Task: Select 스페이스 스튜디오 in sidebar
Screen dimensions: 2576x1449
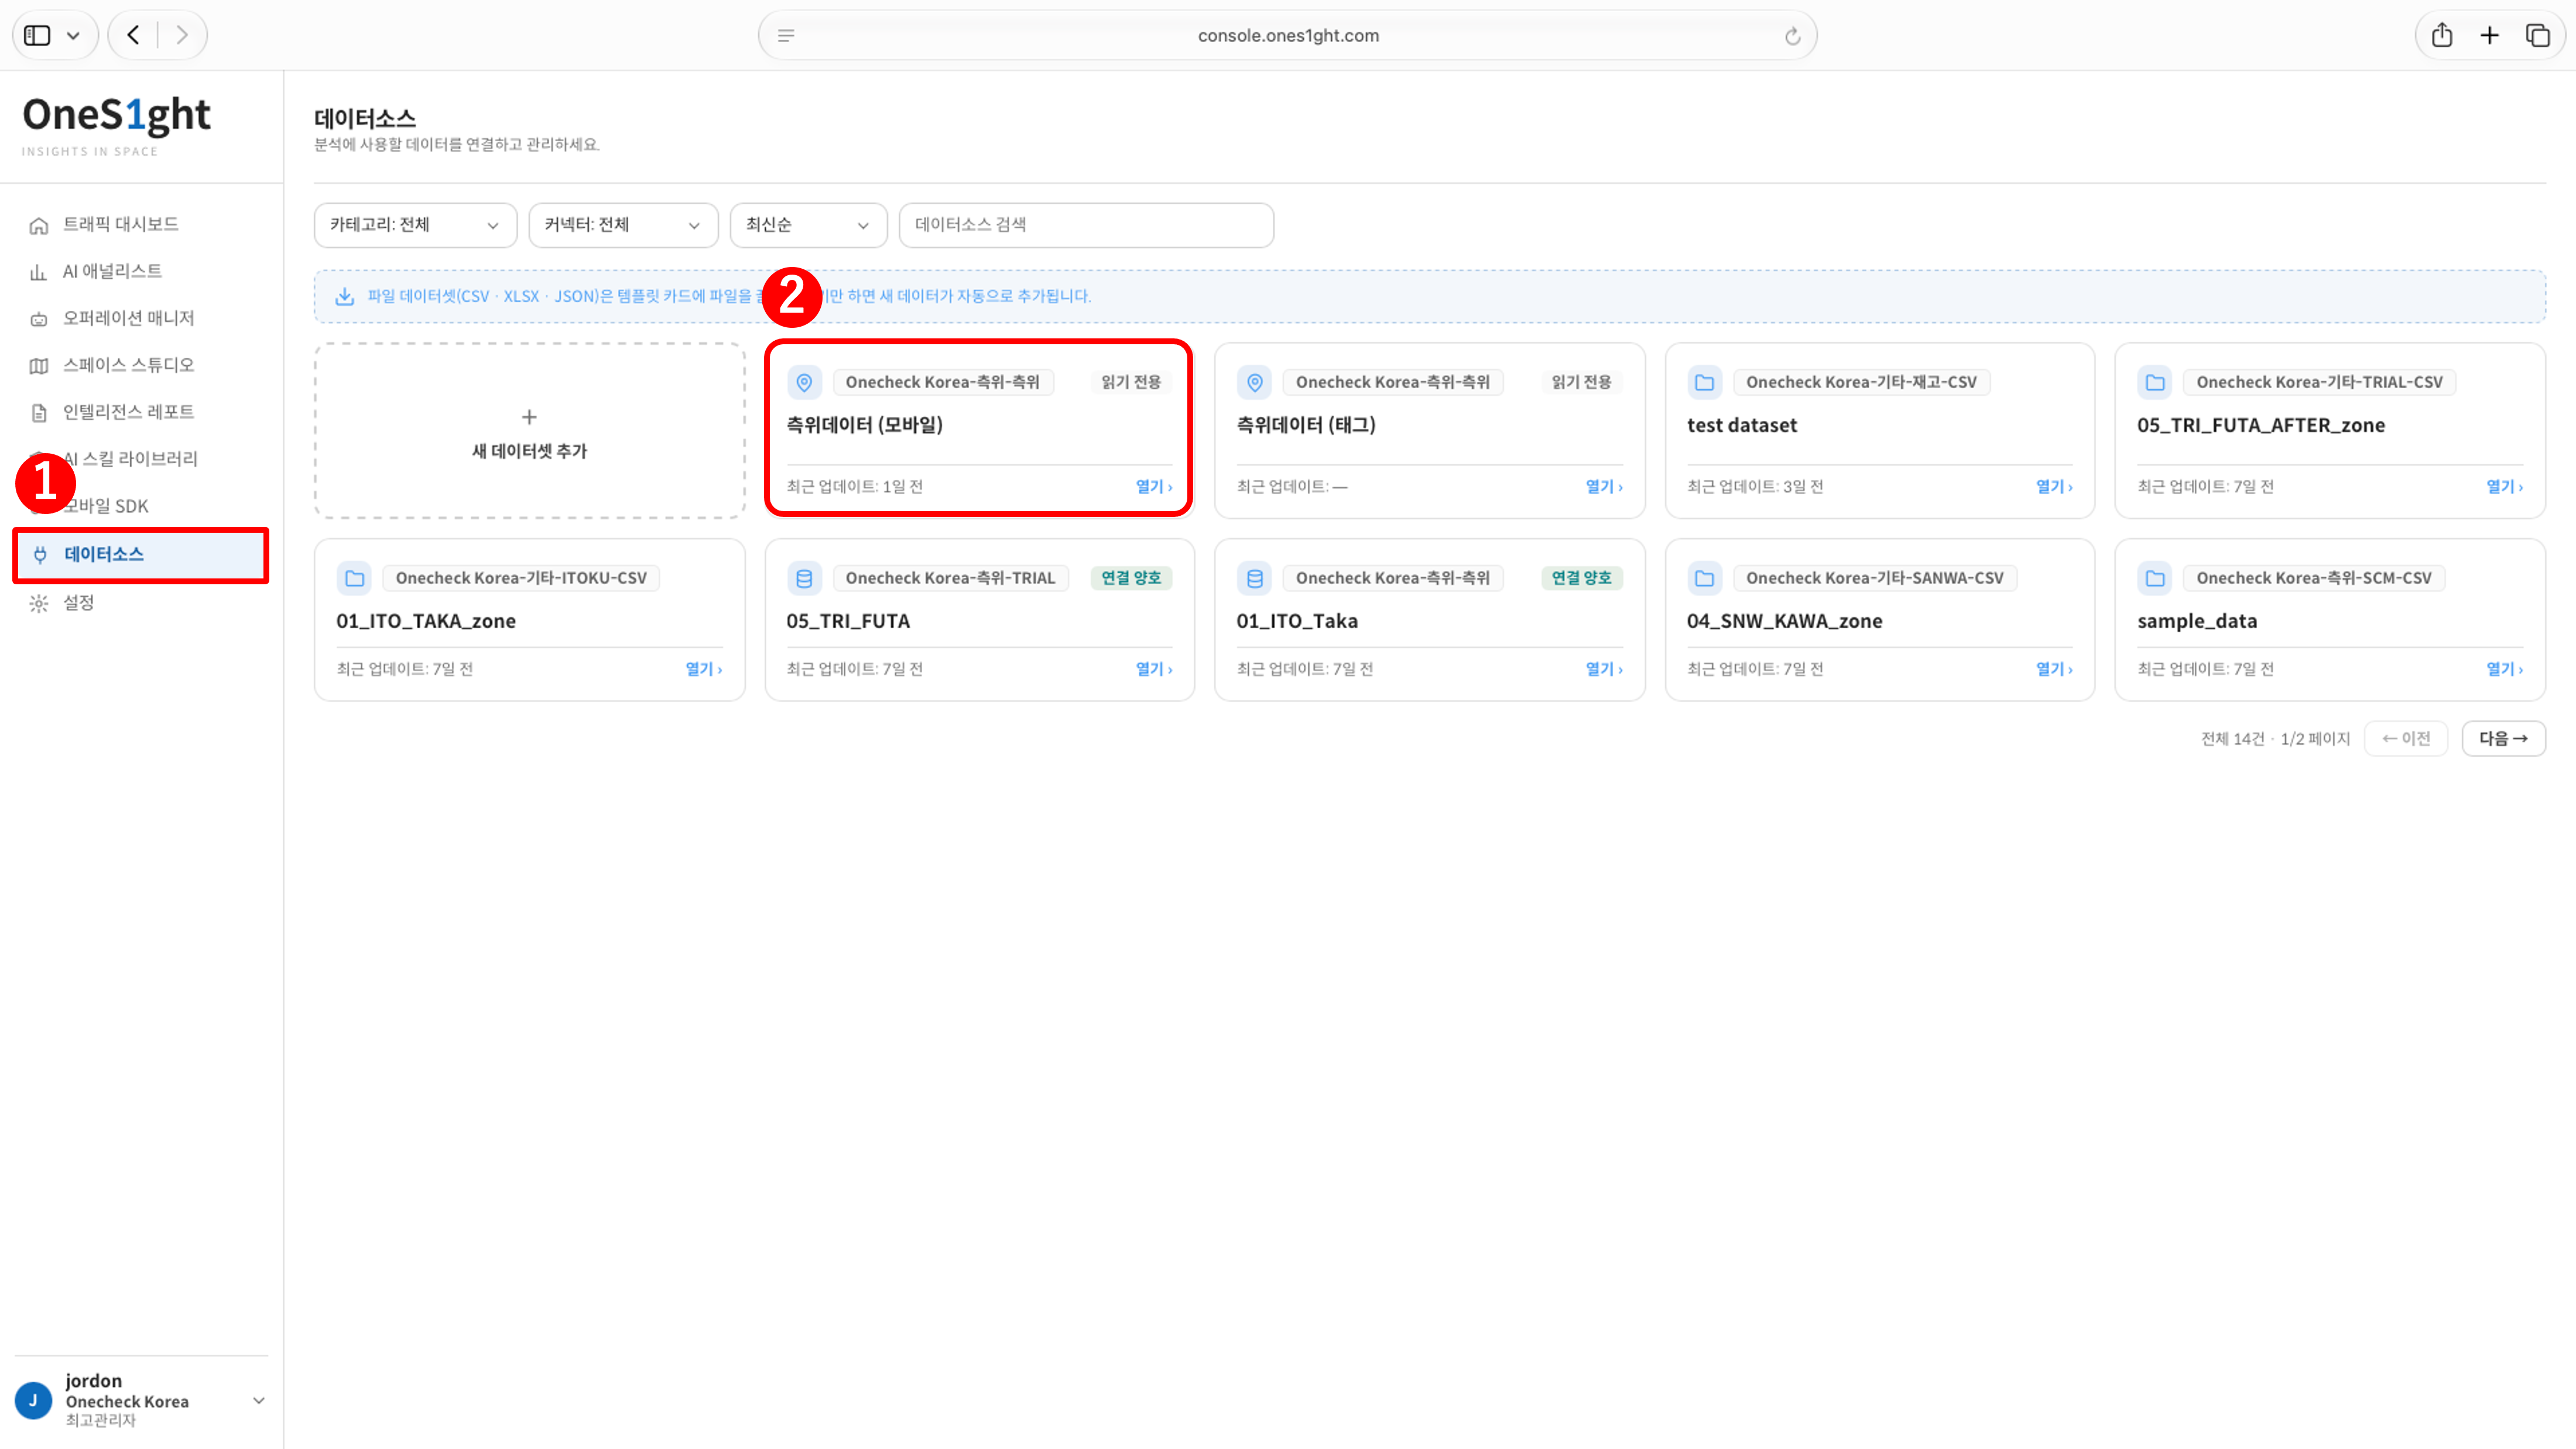Action: pos(128,365)
